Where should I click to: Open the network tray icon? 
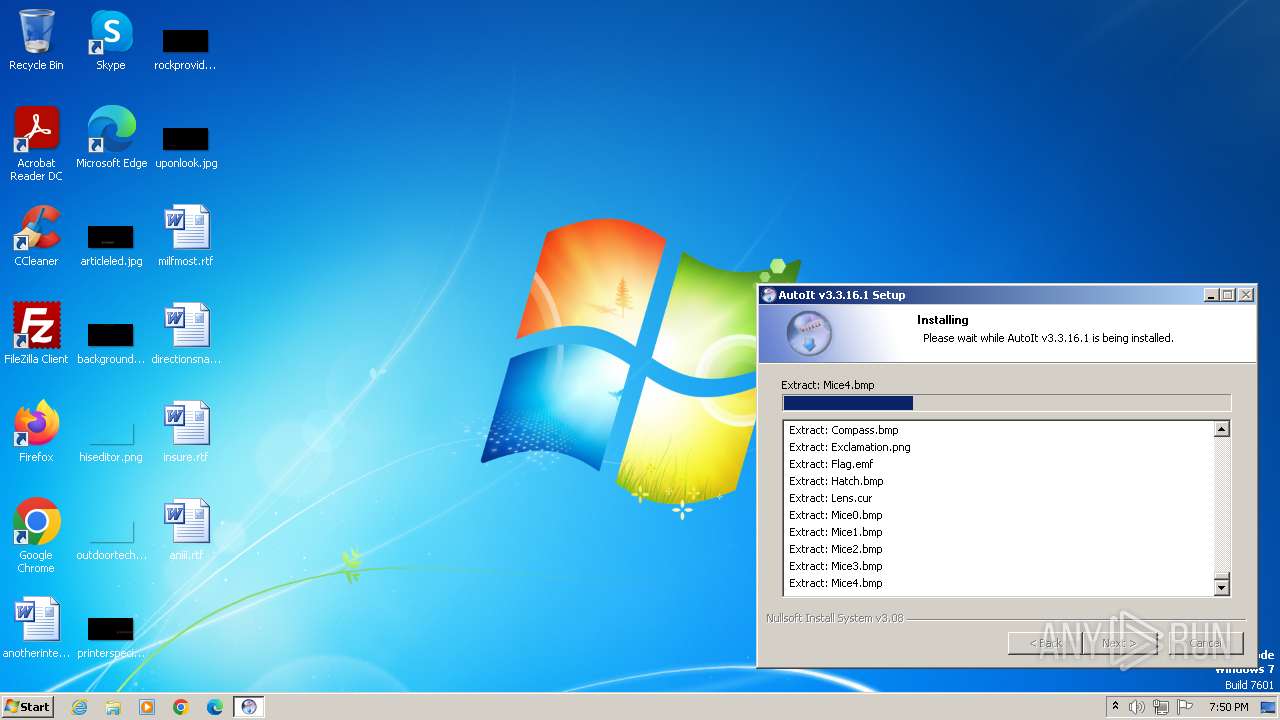tap(1161, 707)
